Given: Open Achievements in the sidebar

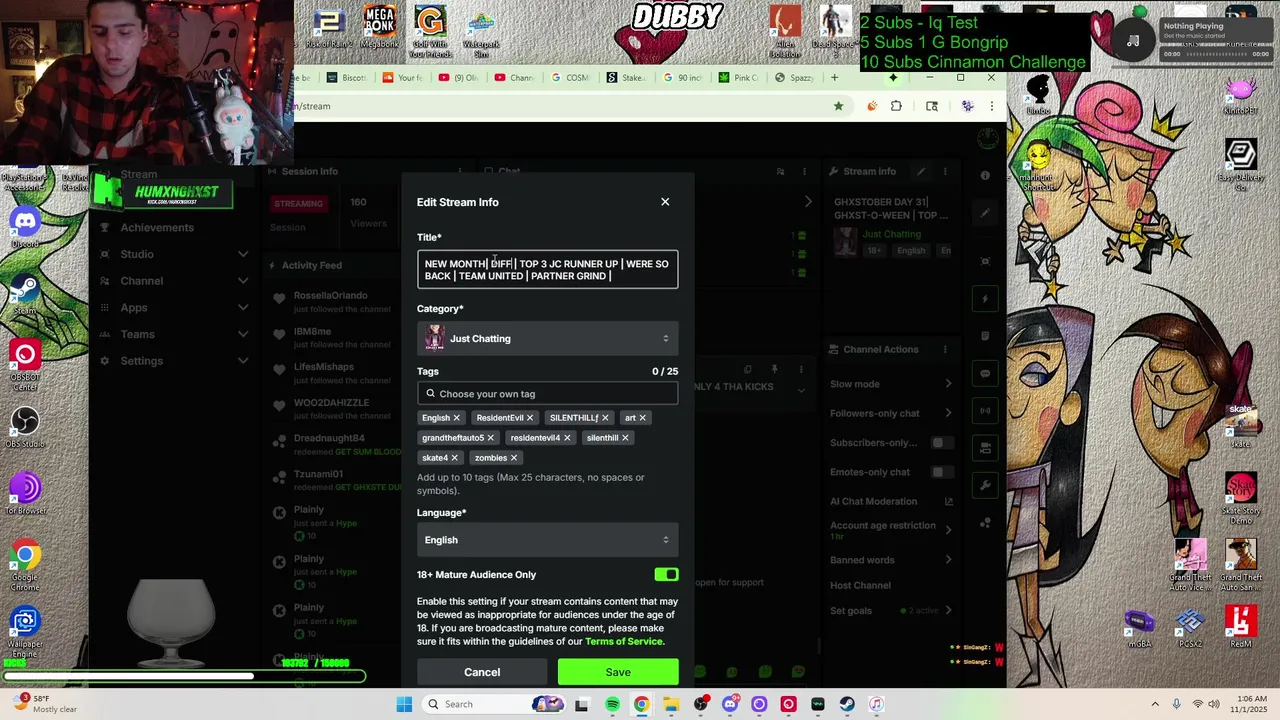Looking at the screenshot, I should point(157,228).
